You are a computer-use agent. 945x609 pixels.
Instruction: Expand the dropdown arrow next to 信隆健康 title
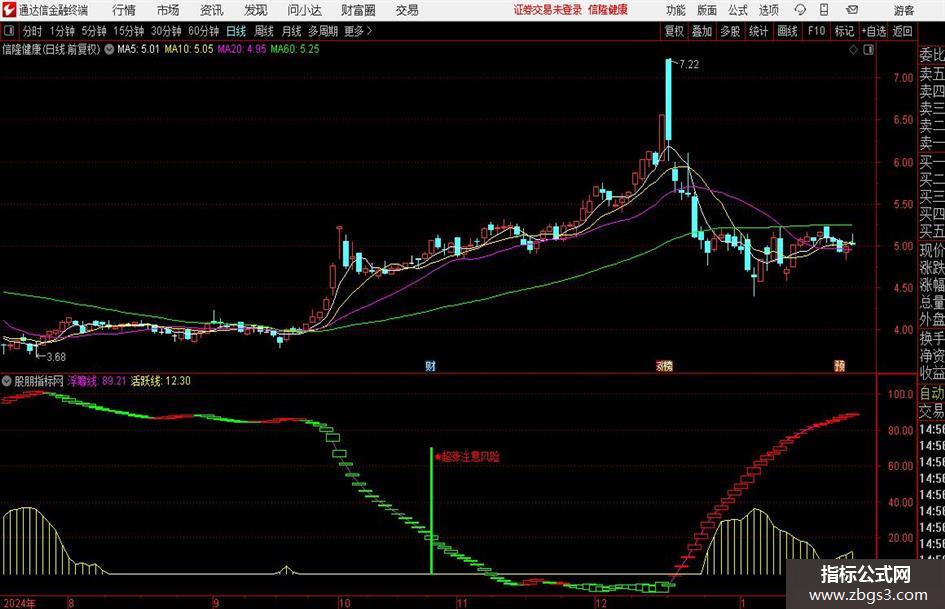pyautogui.click(x=109, y=49)
